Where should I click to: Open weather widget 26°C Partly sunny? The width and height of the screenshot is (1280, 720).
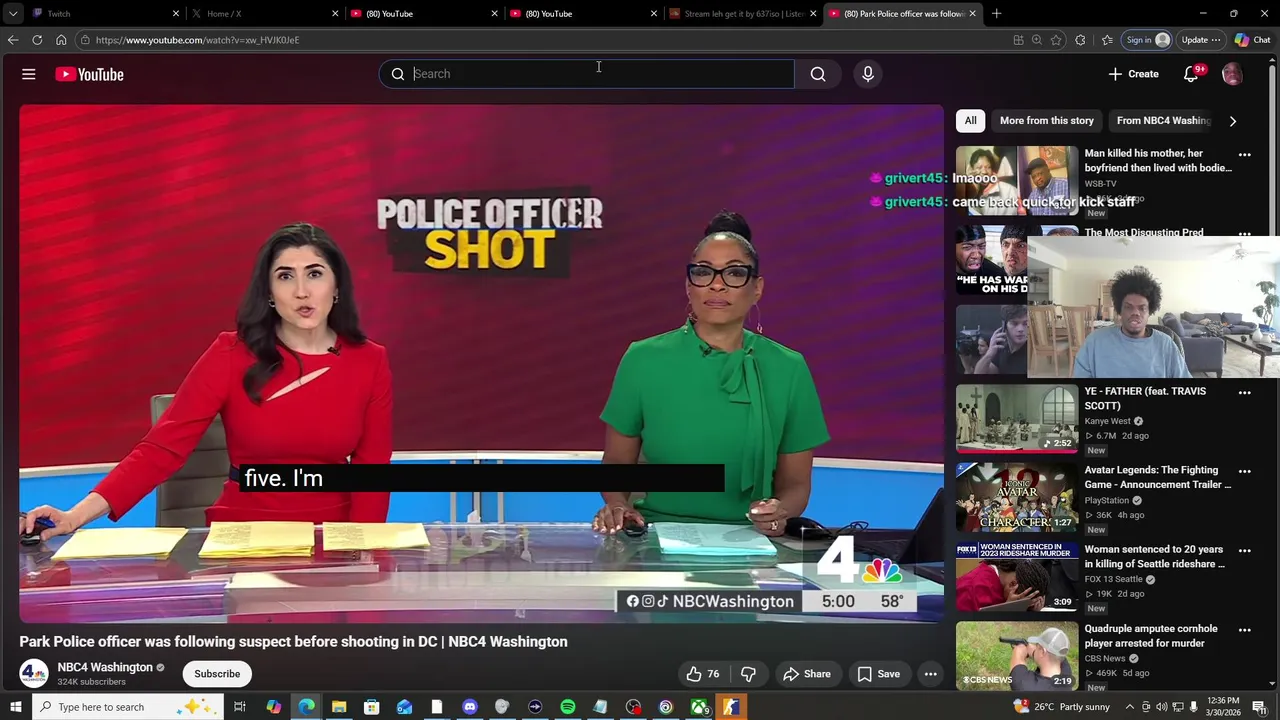click(1062, 707)
